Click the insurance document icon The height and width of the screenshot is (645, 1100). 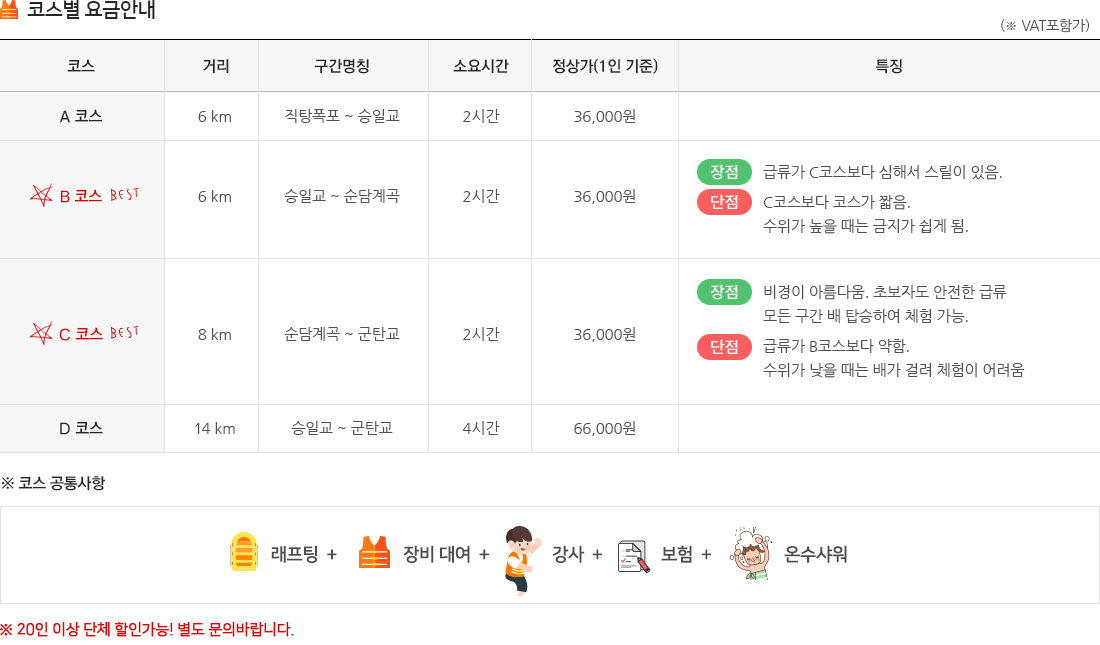tap(633, 557)
